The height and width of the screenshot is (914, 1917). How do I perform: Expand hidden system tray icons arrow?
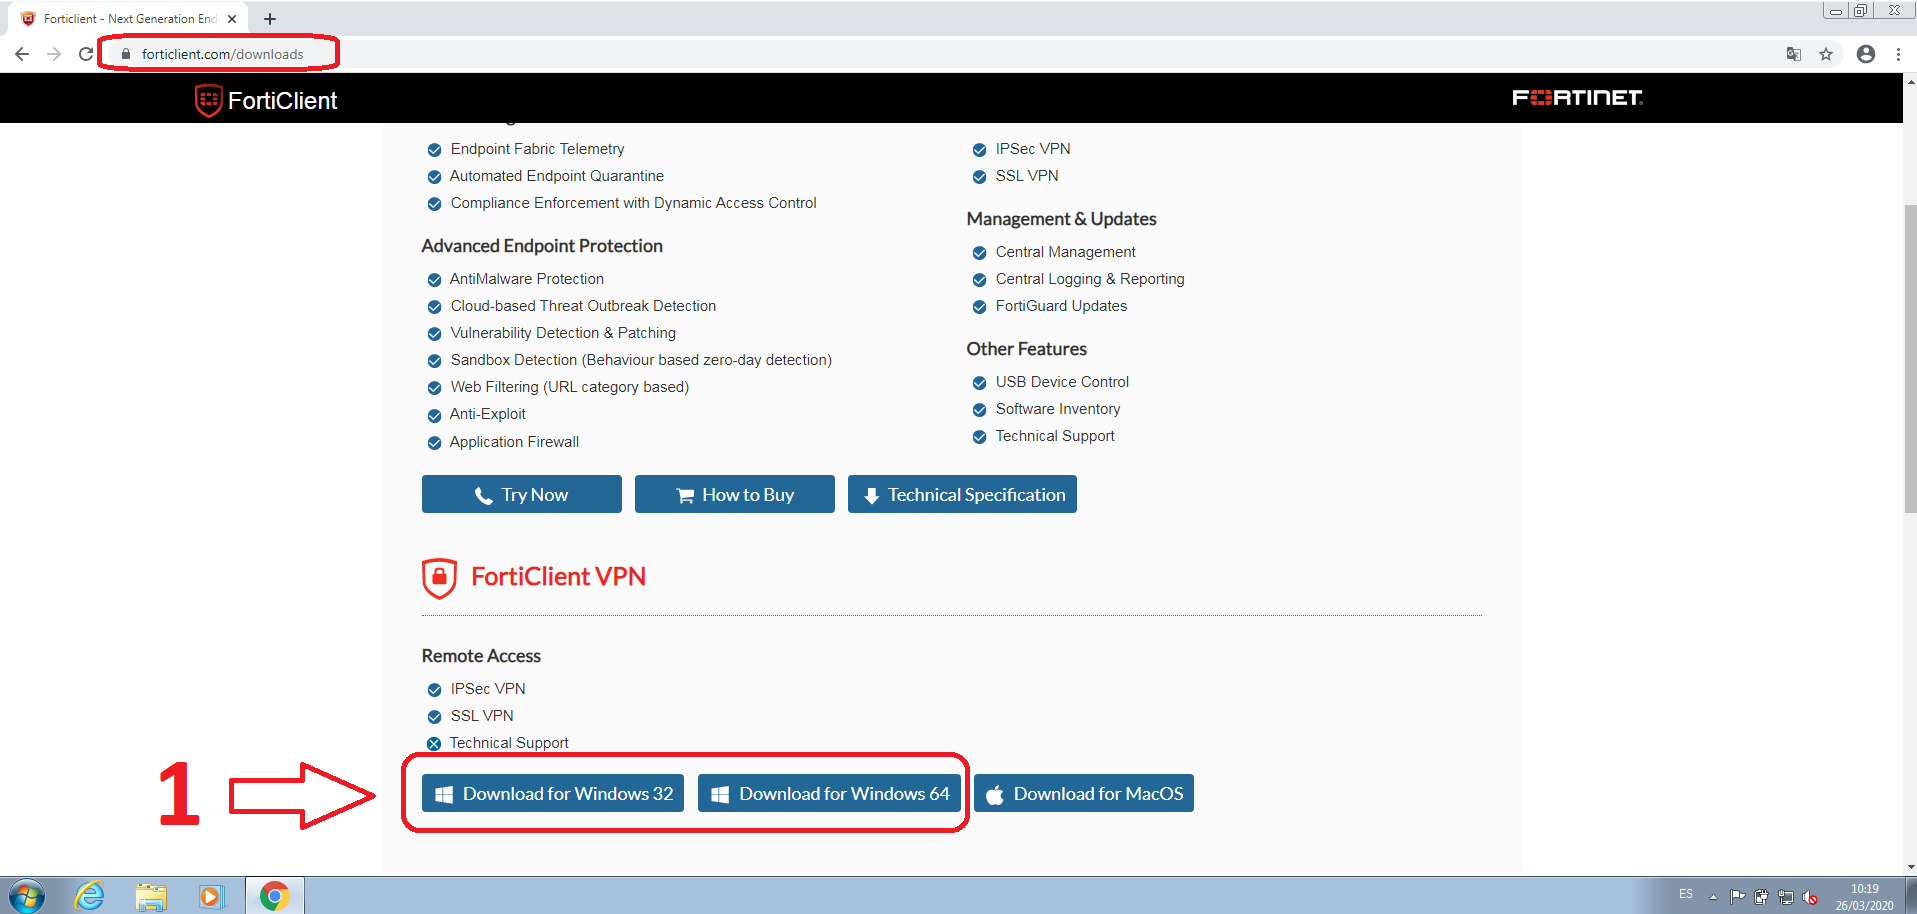point(1713,896)
